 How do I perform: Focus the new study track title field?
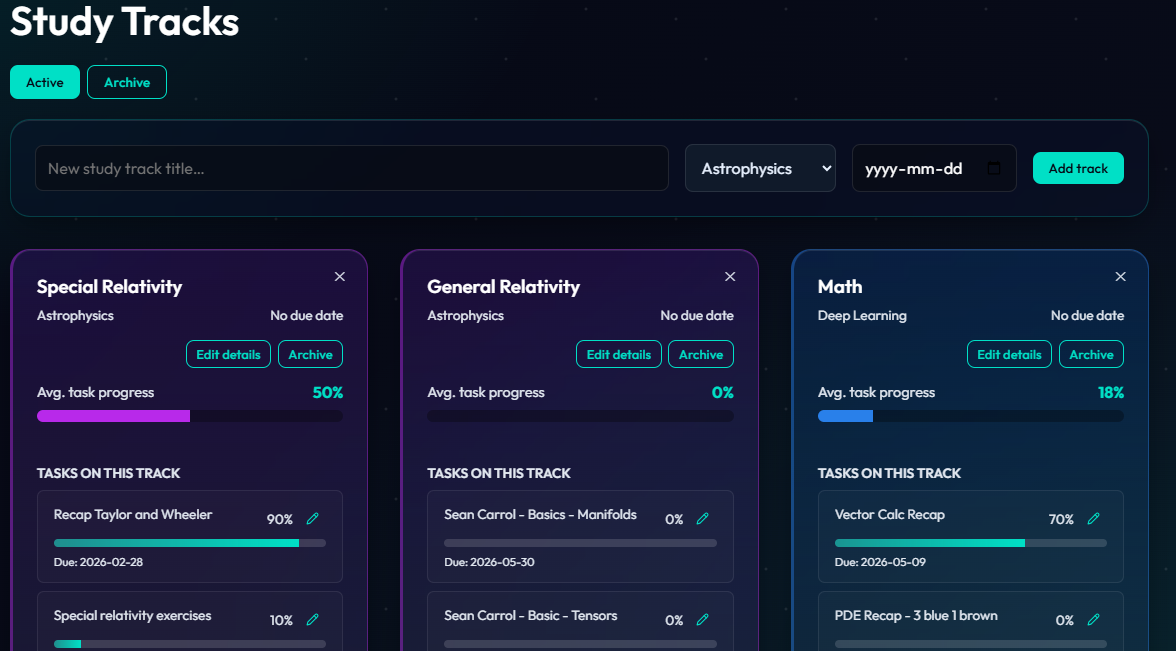click(352, 168)
